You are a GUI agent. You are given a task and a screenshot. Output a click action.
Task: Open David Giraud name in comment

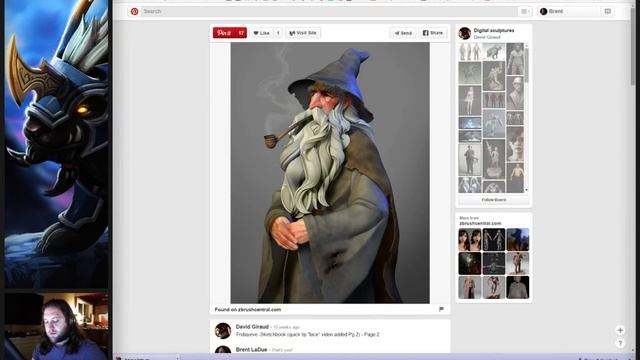tap(252, 327)
